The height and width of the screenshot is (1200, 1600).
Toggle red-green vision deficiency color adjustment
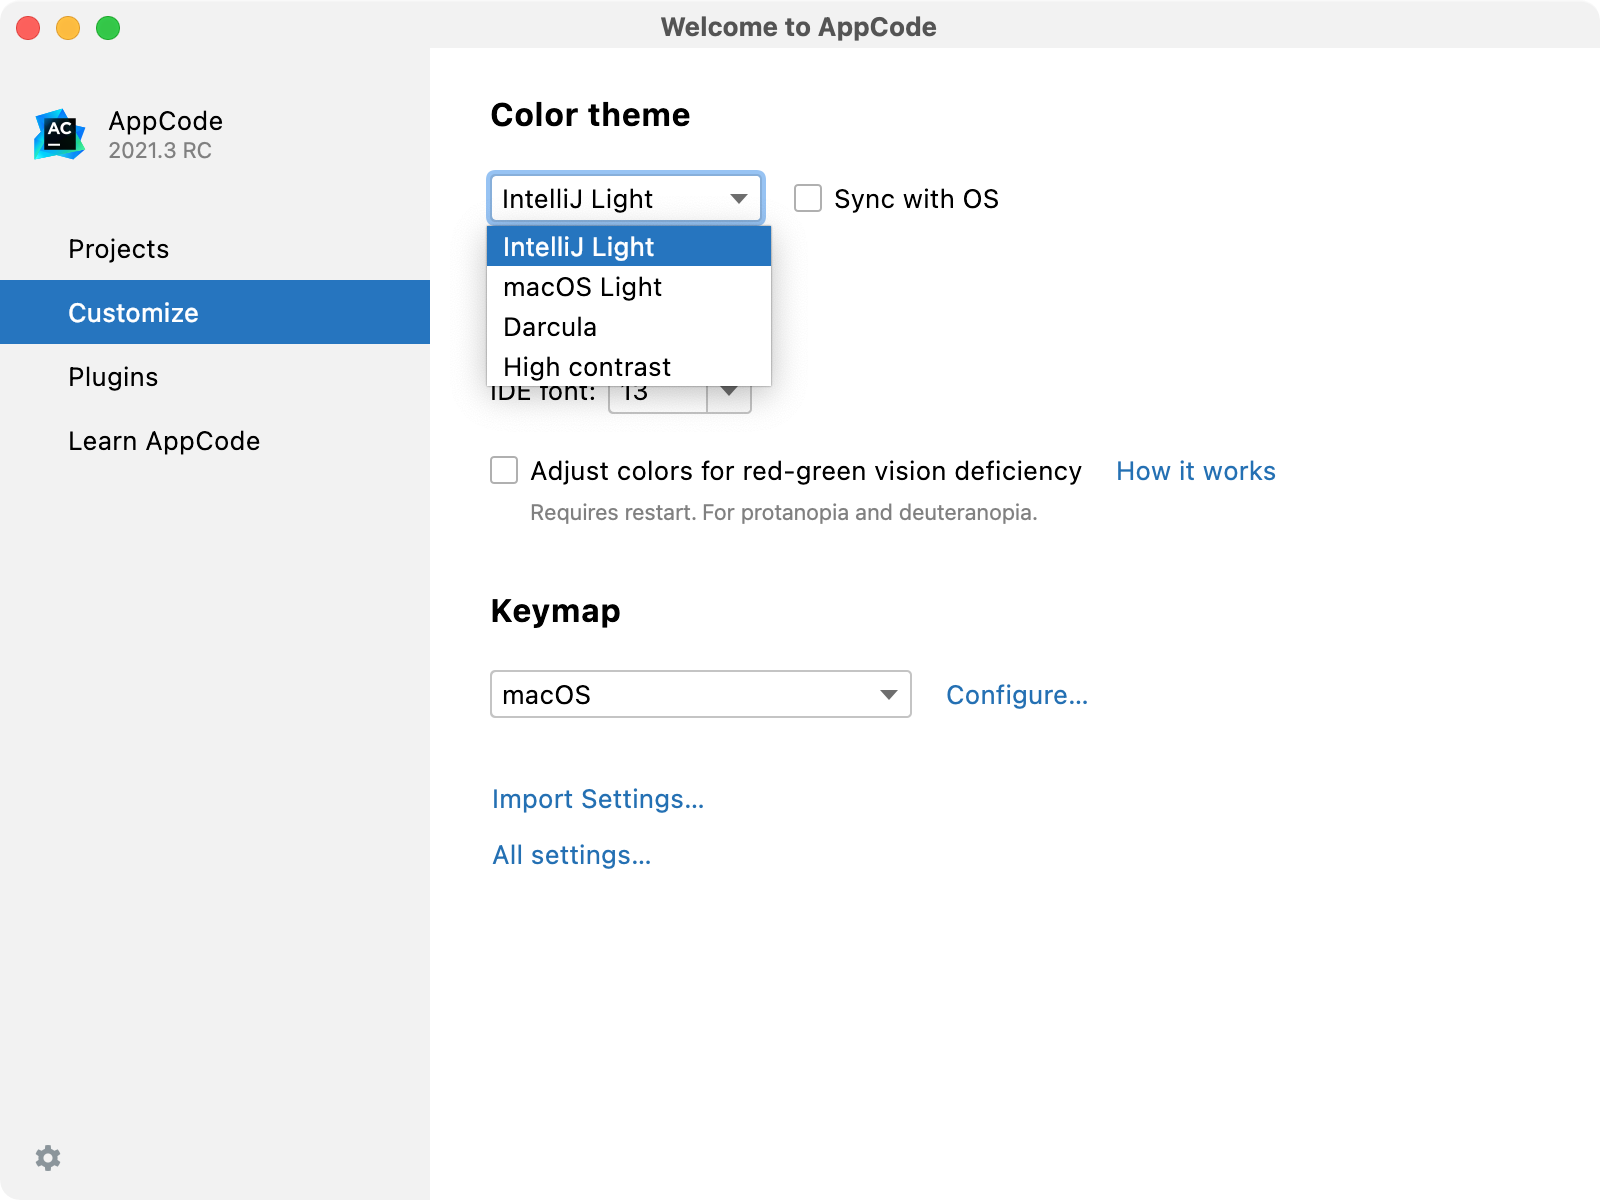point(504,470)
